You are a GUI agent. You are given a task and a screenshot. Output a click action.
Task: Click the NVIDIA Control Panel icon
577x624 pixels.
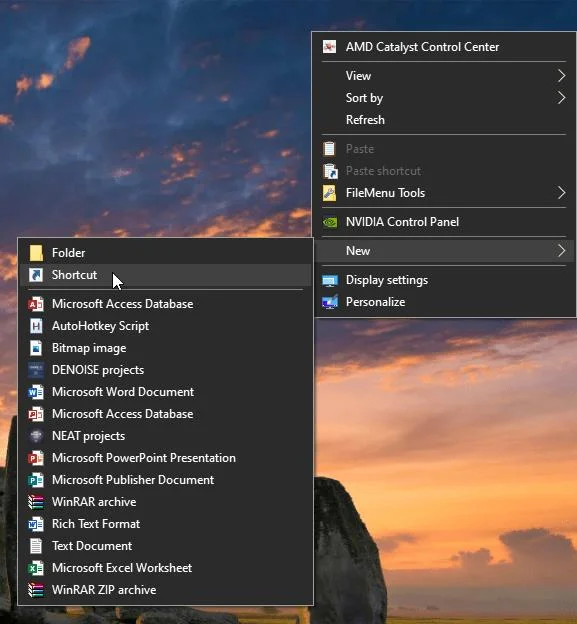(x=329, y=222)
